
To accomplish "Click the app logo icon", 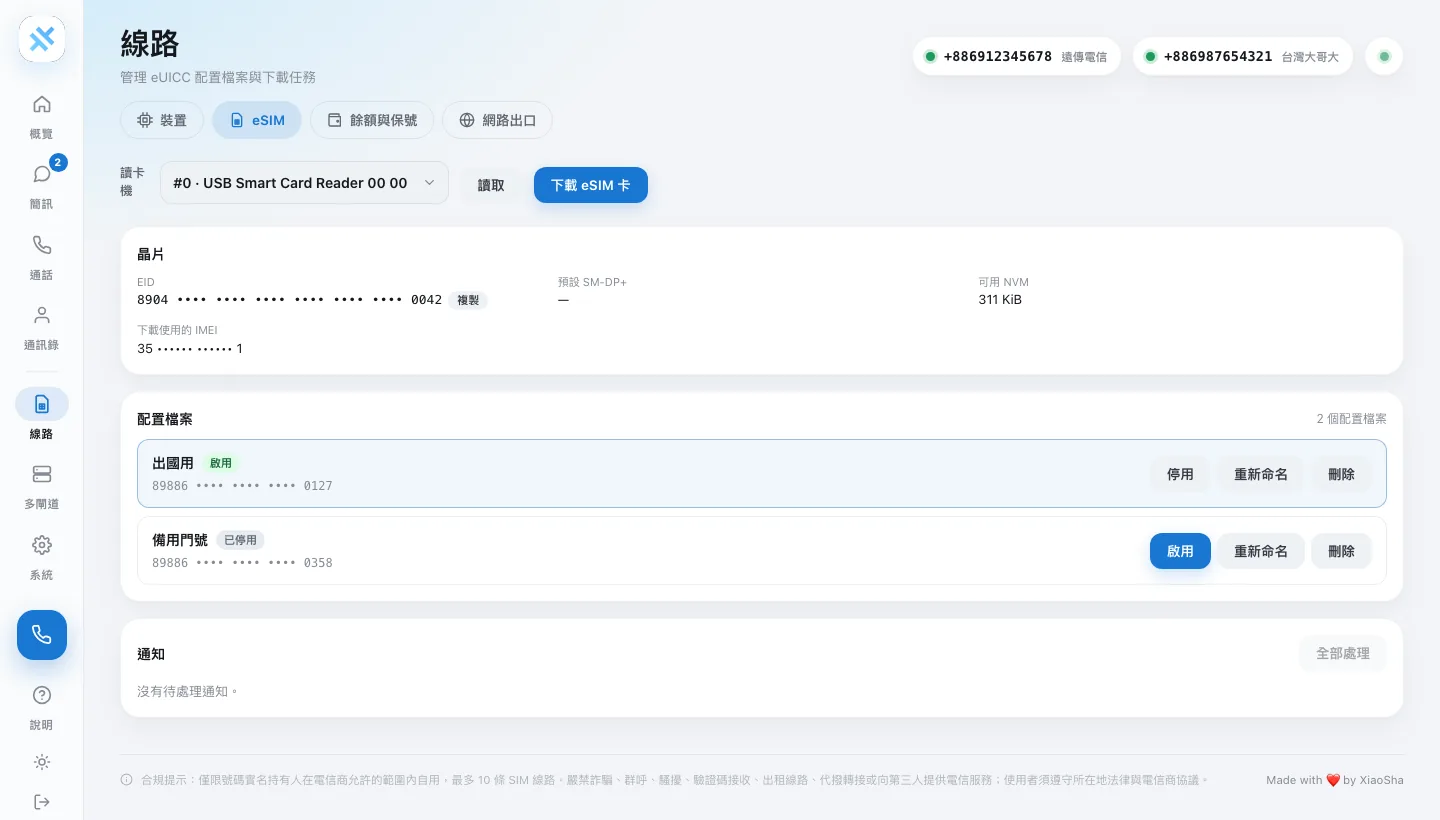I will pos(42,39).
